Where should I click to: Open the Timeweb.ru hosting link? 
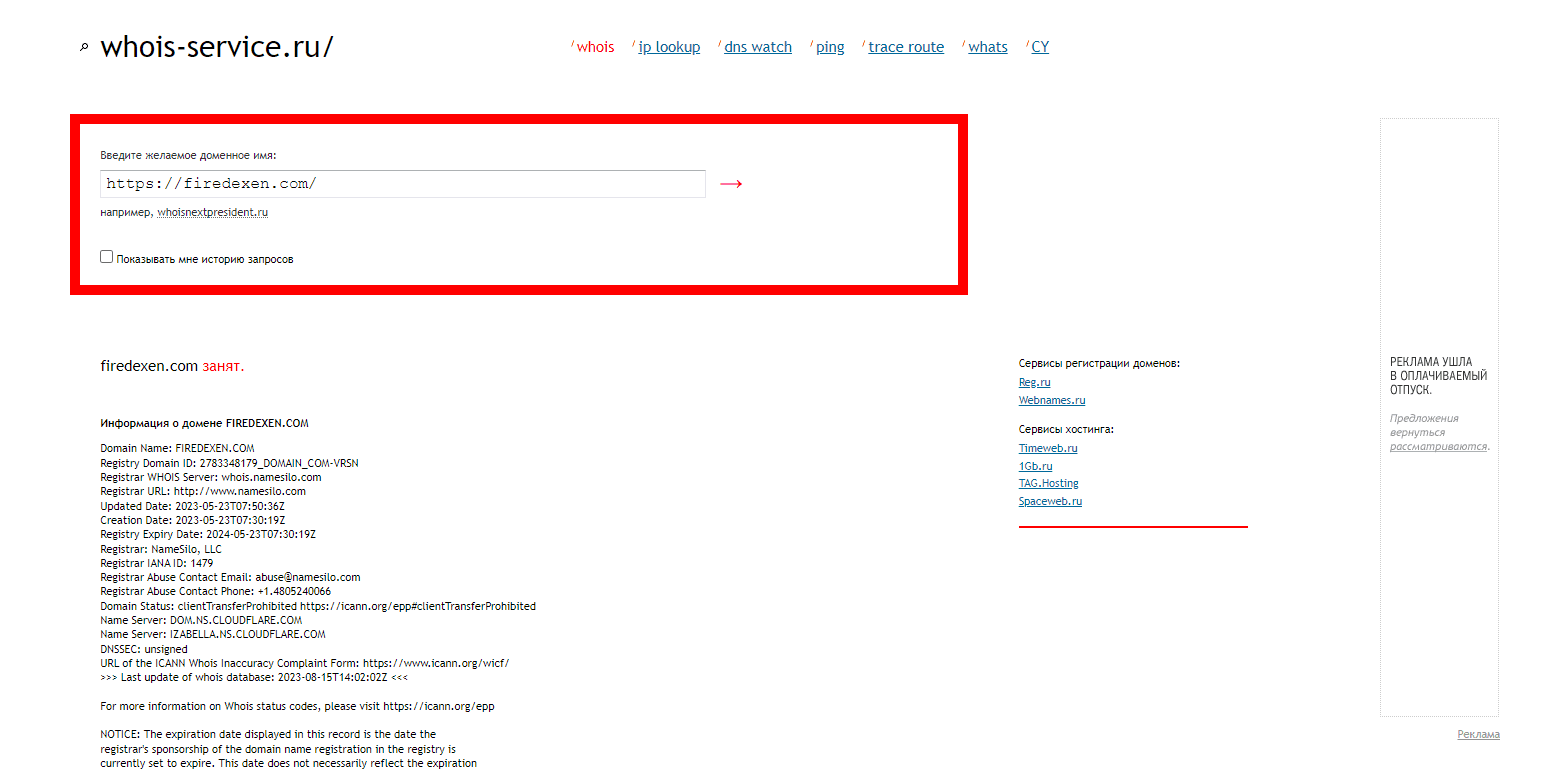[1047, 448]
